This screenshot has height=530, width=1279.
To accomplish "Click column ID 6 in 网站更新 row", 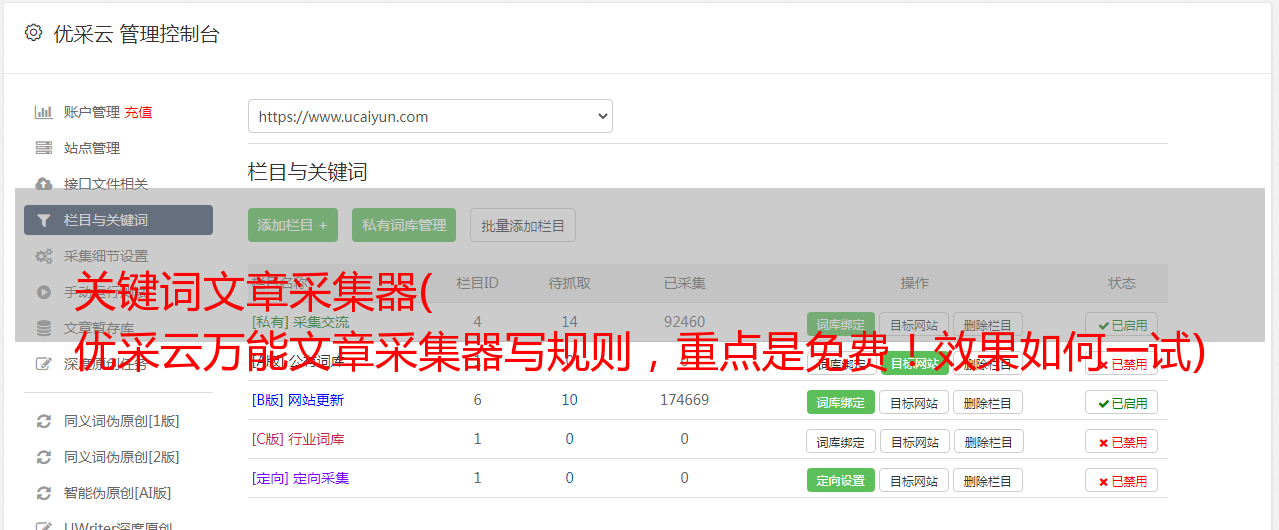I will [477, 400].
